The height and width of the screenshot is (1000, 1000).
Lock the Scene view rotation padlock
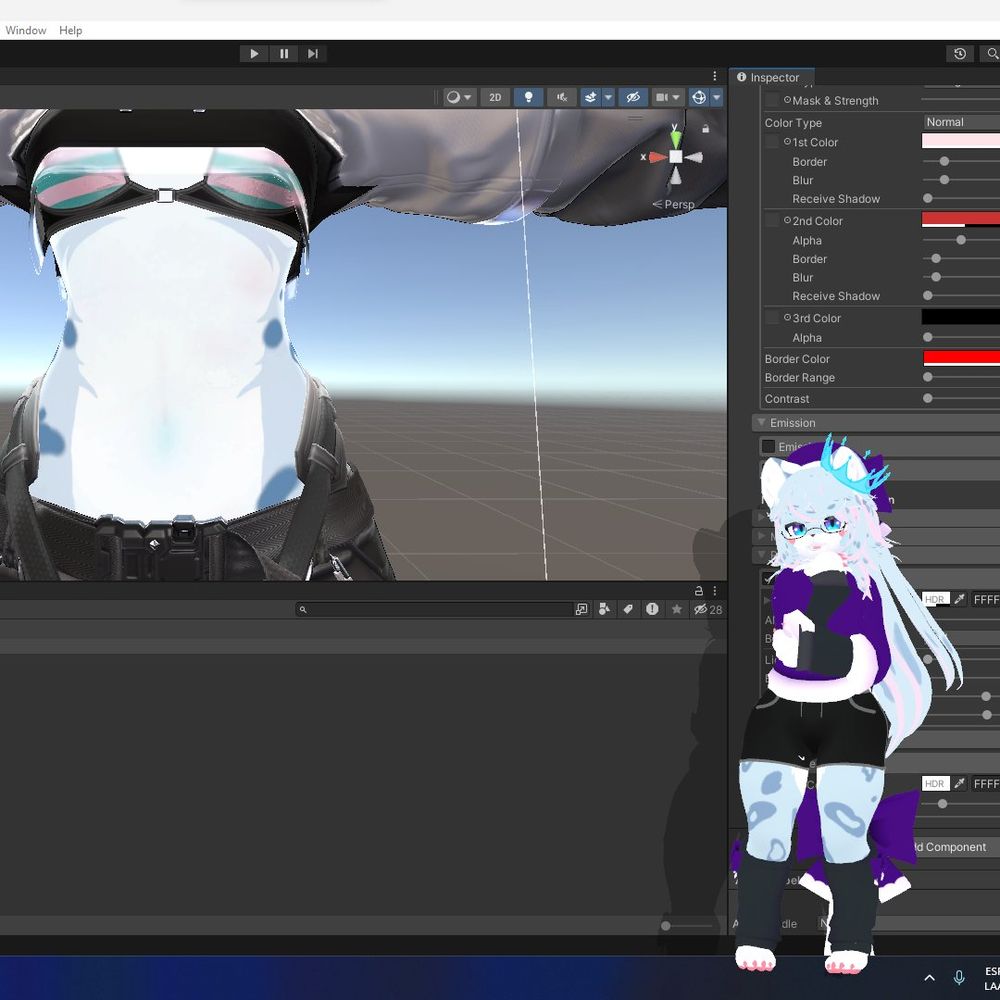click(705, 129)
